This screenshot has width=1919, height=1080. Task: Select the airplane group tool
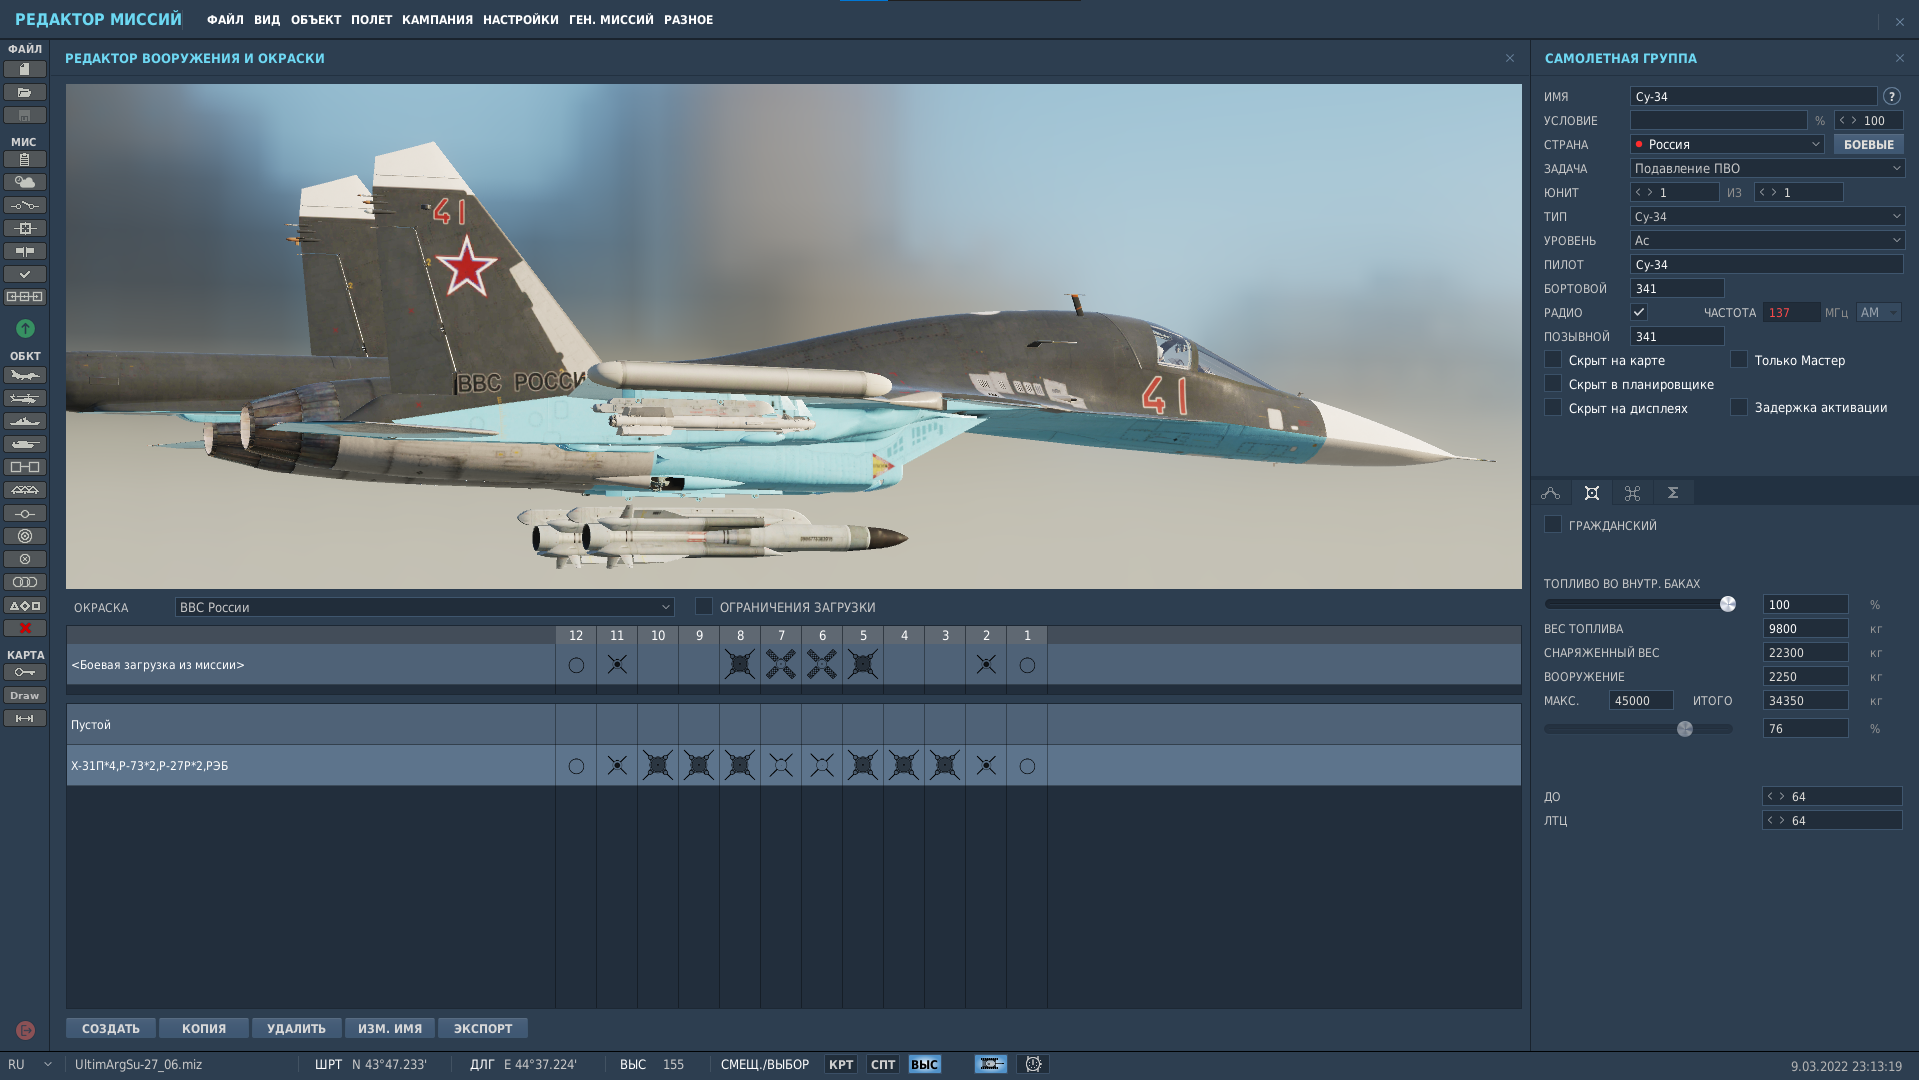25,375
